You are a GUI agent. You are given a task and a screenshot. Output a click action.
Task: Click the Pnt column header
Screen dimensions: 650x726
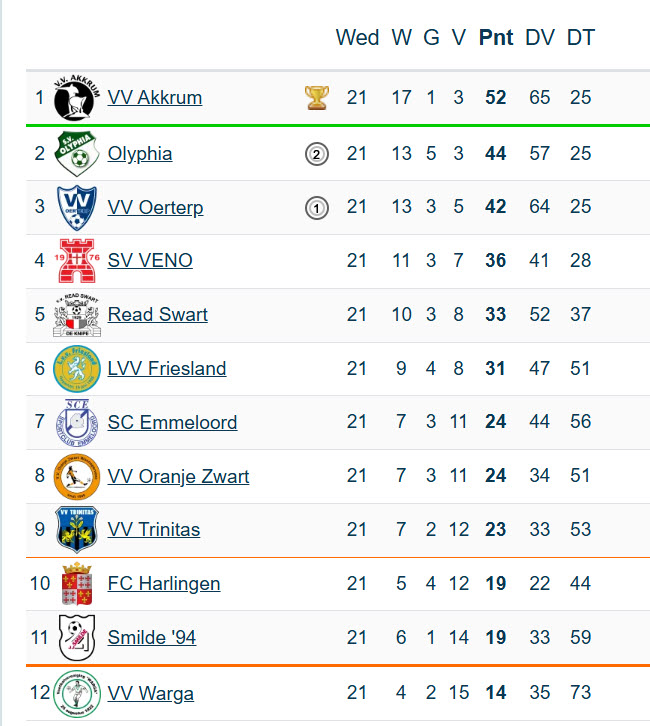[x=496, y=38]
